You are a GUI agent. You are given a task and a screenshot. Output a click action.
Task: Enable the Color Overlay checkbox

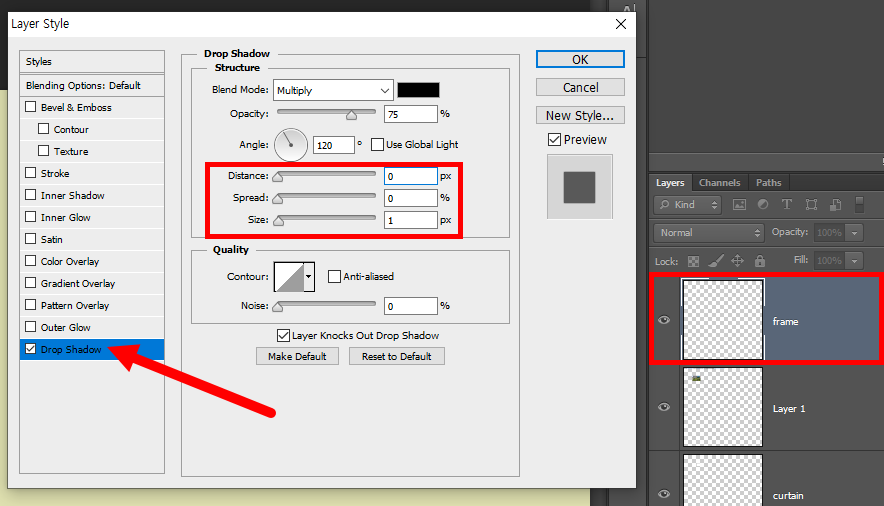pos(31,260)
